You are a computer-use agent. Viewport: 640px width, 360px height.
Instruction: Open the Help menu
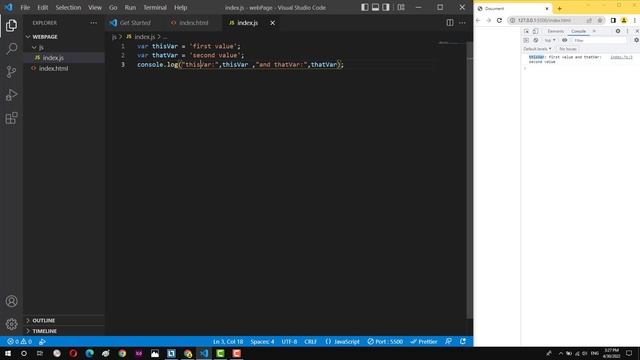180,7
